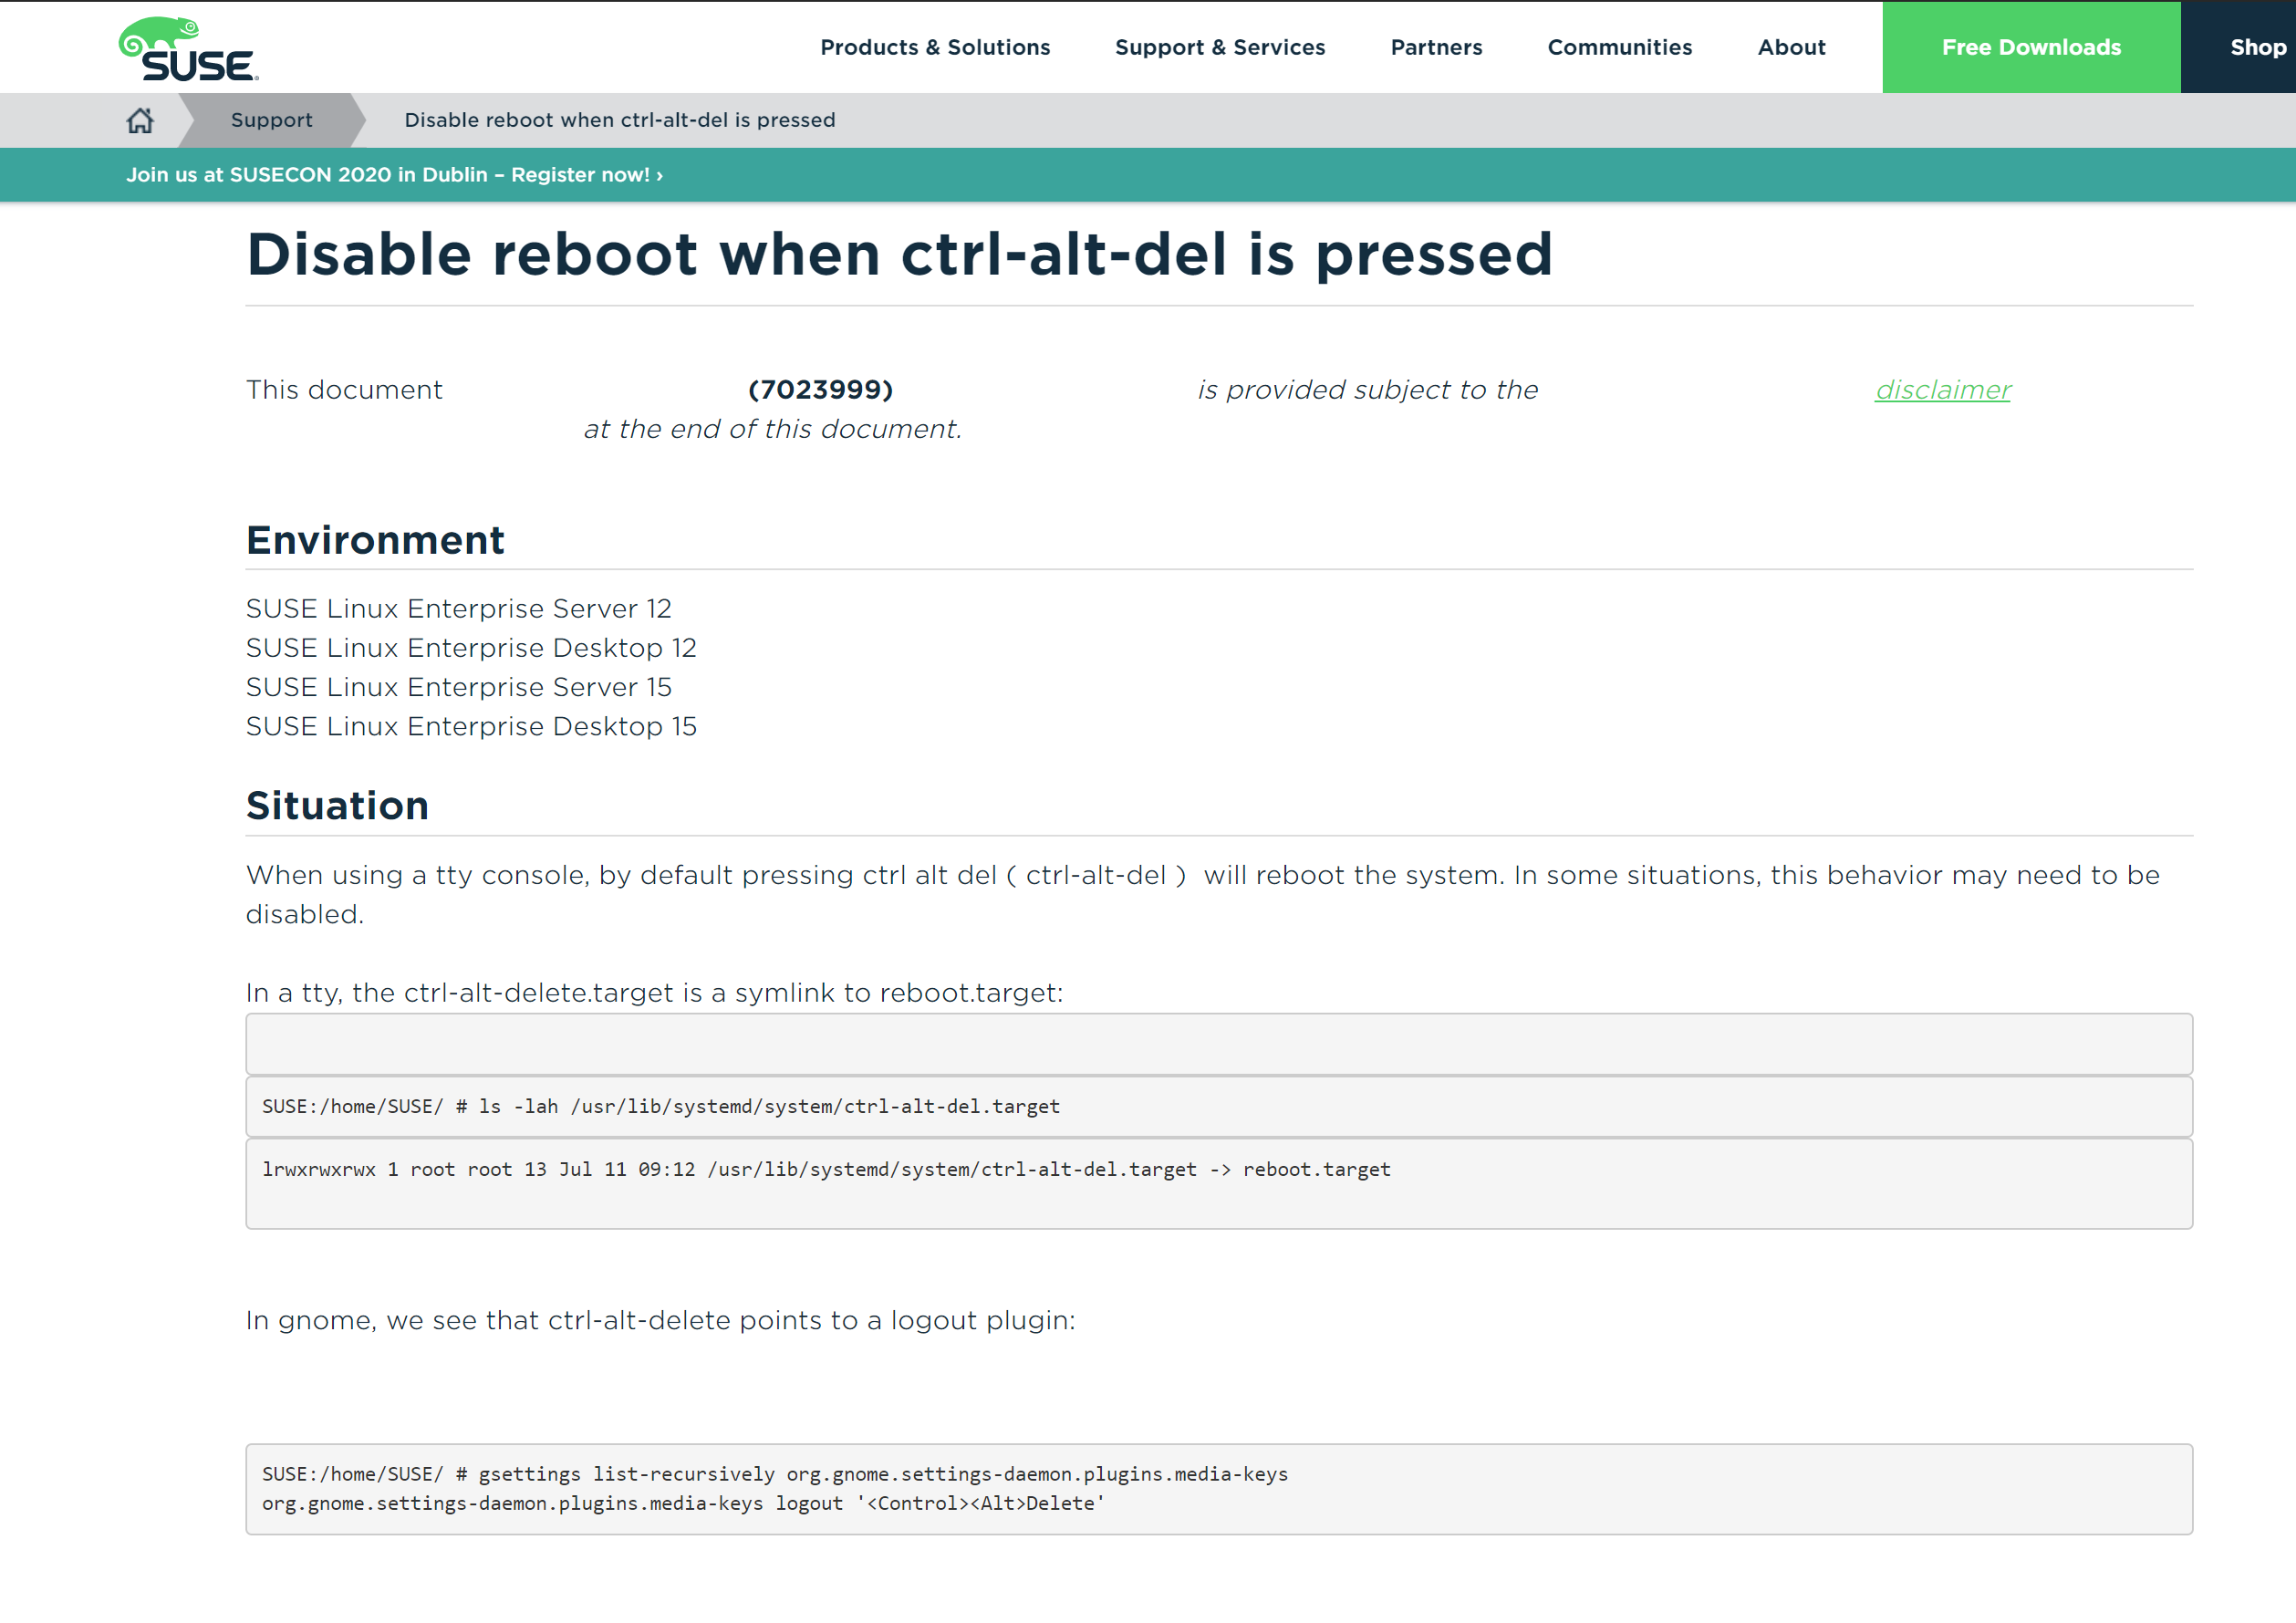
Task: Click the empty code box
Action: pyautogui.click(x=1218, y=1044)
